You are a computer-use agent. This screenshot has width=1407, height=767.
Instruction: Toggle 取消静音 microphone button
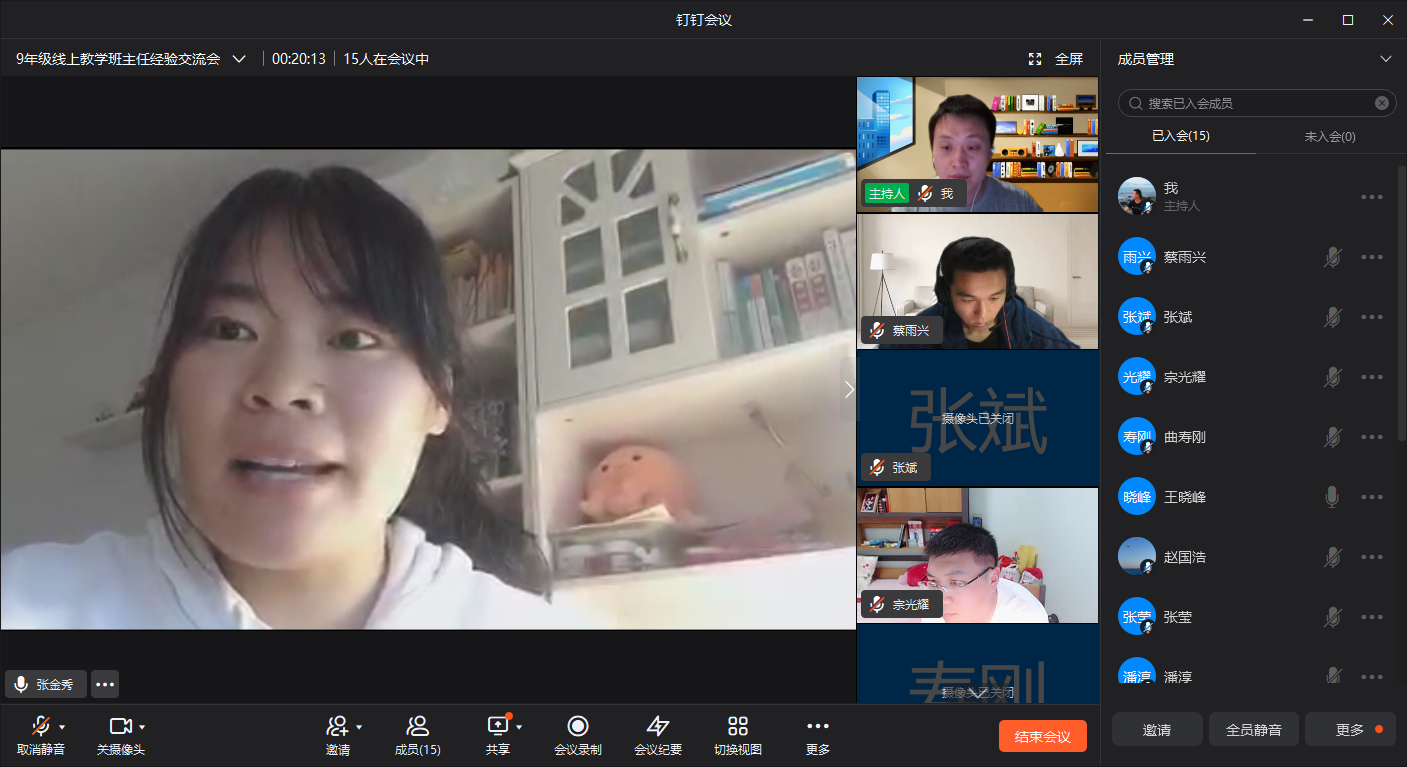click(41, 727)
